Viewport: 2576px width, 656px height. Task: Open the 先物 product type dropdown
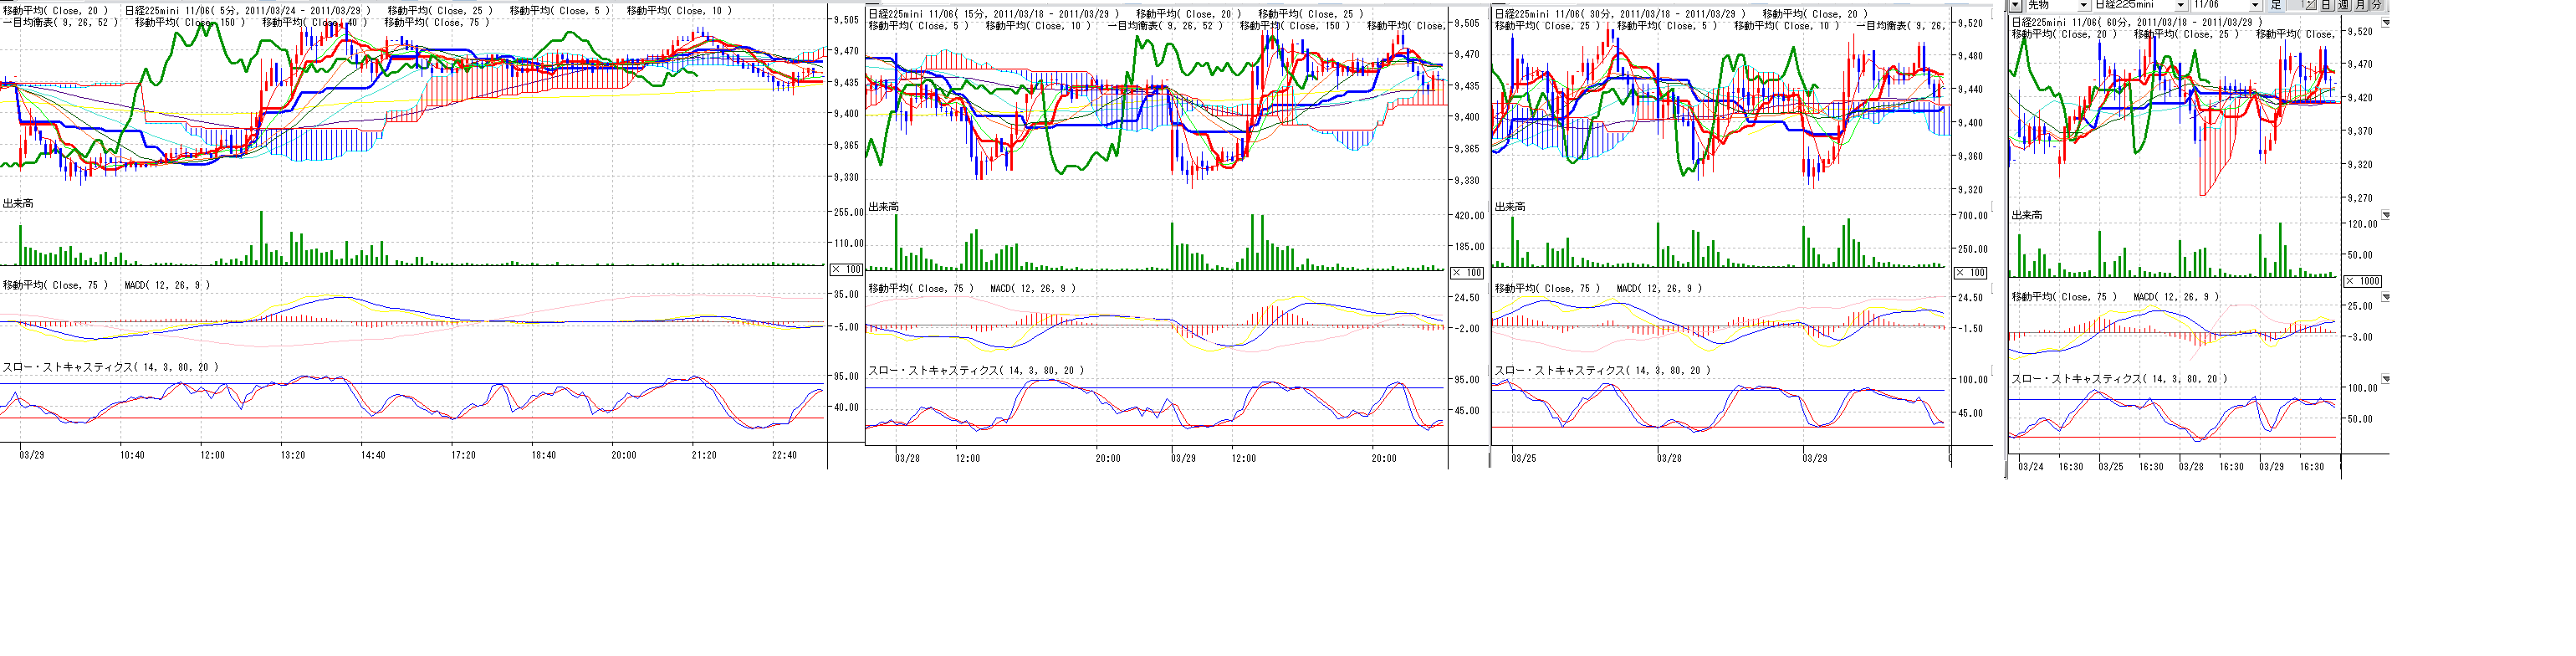click(x=2084, y=6)
